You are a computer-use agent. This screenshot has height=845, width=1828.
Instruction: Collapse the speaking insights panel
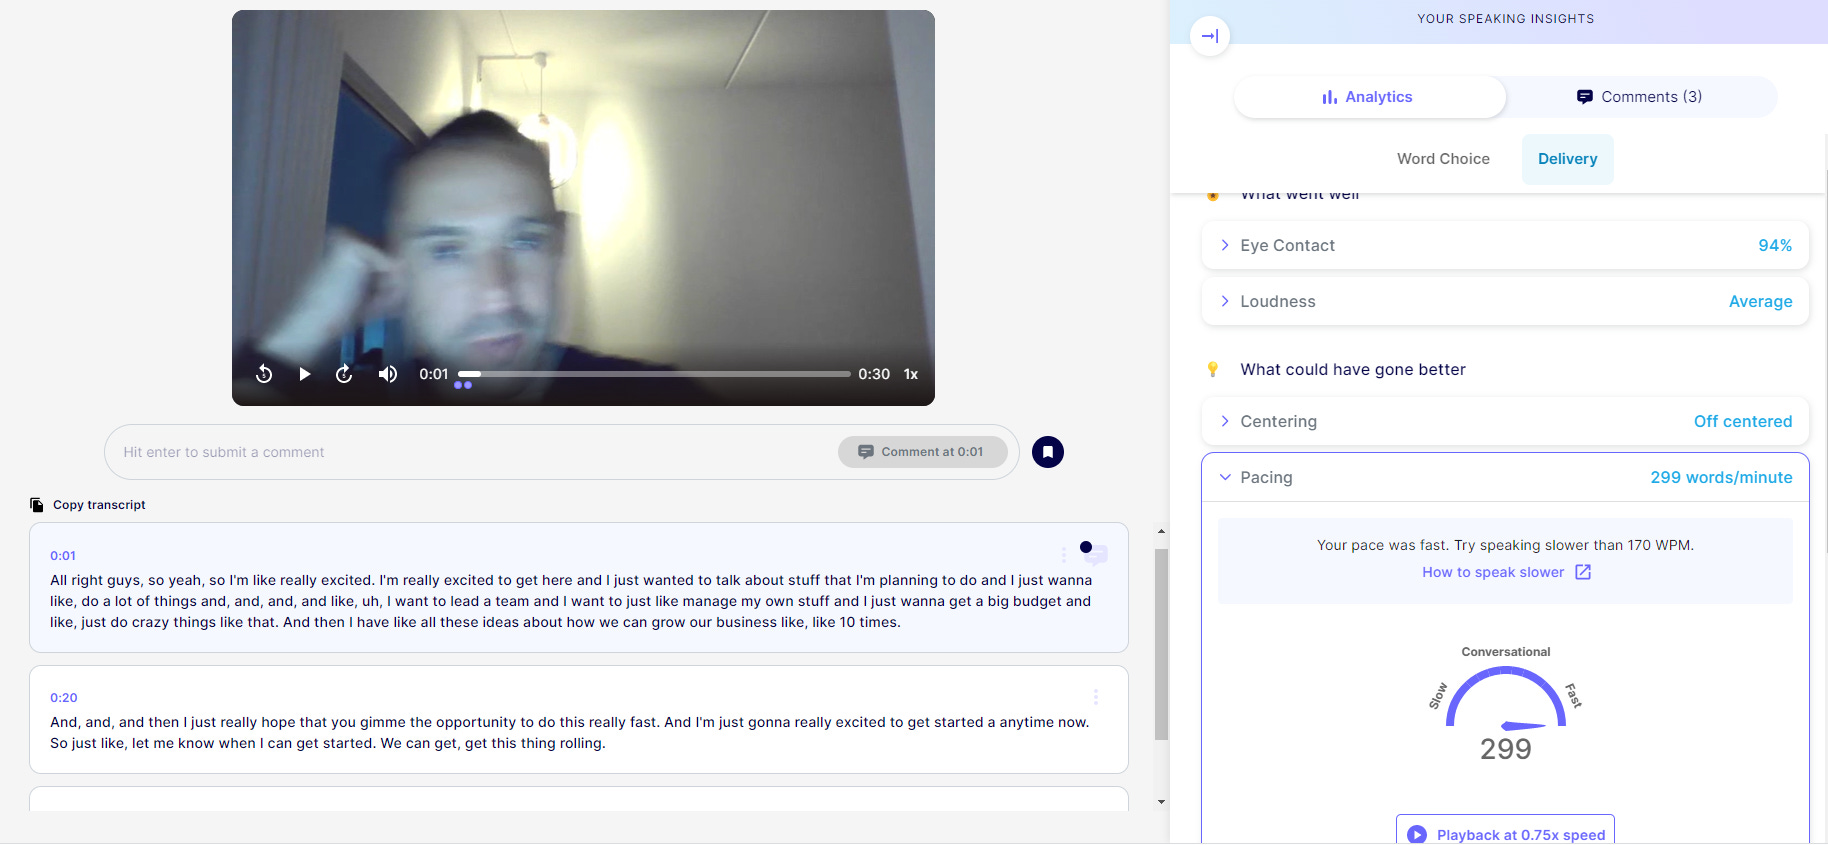[1210, 36]
